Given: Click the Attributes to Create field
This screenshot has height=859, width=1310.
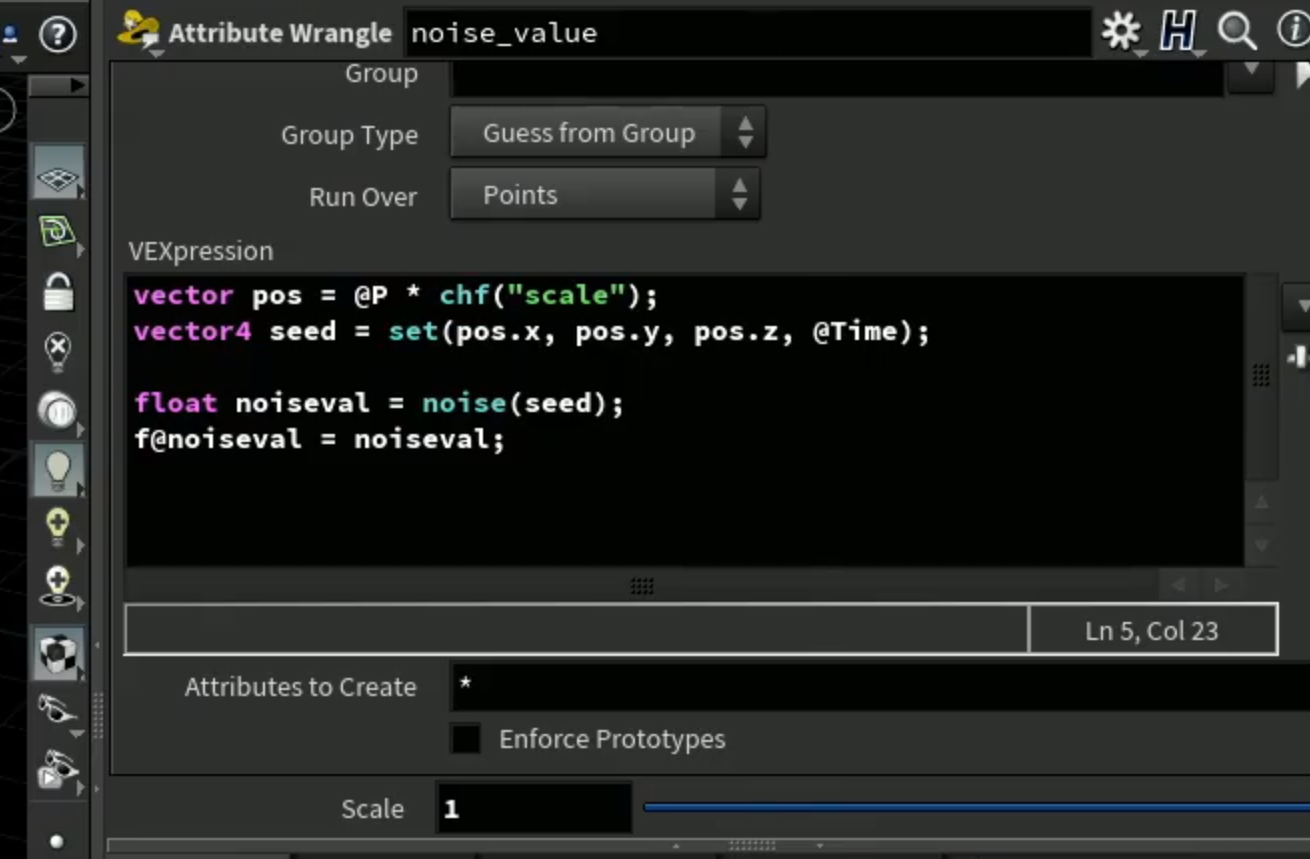Looking at the screenshot, I should (x=880, y=687).
